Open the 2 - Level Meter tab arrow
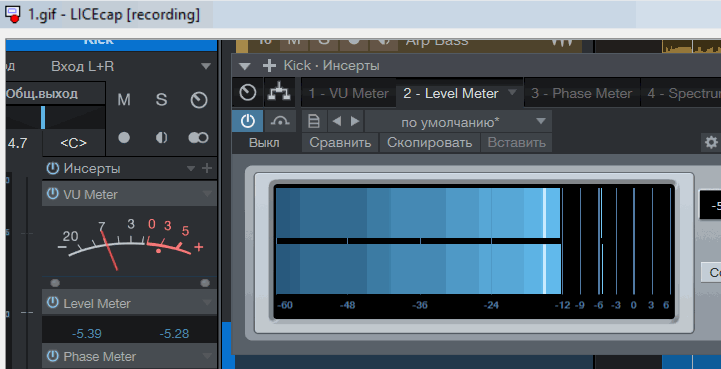This screenshot has width=721, height=369. click(x=512, y=92)
